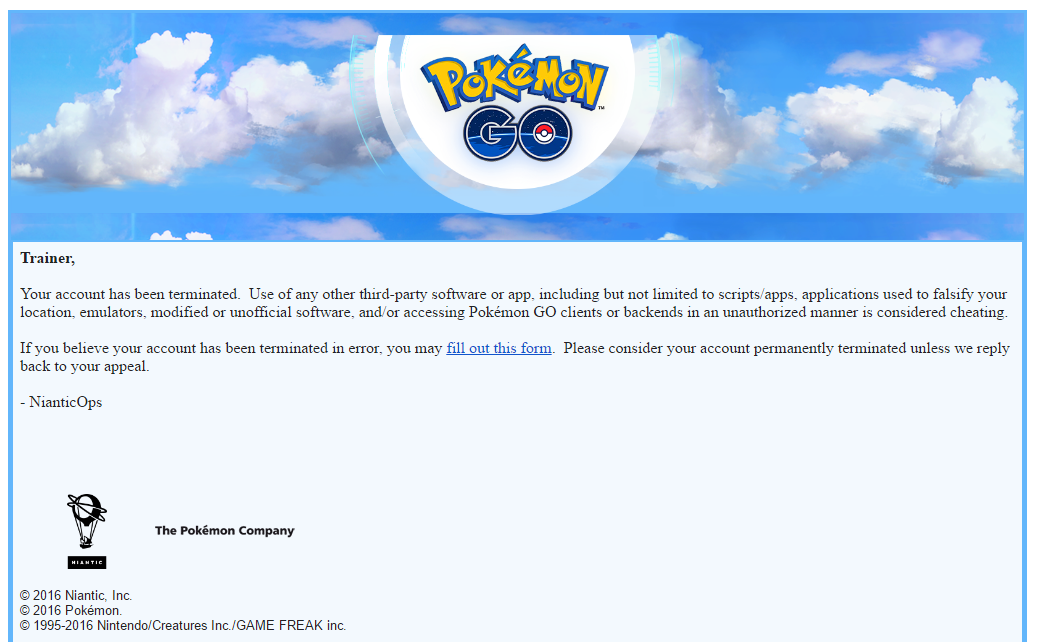Click the Pokémon GO logo in the banner

coord(515,103)
